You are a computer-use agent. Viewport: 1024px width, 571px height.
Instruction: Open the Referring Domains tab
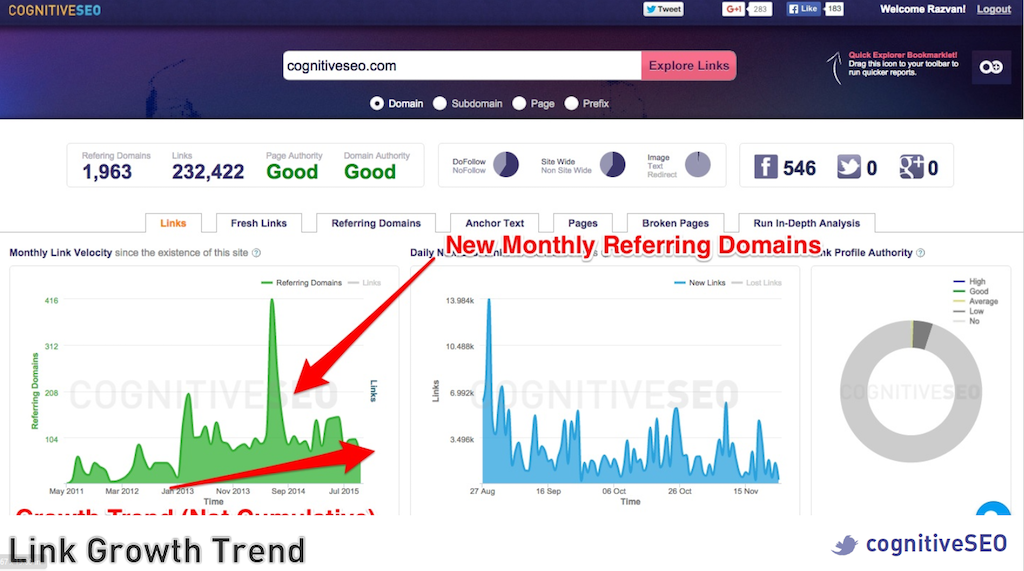376,223
